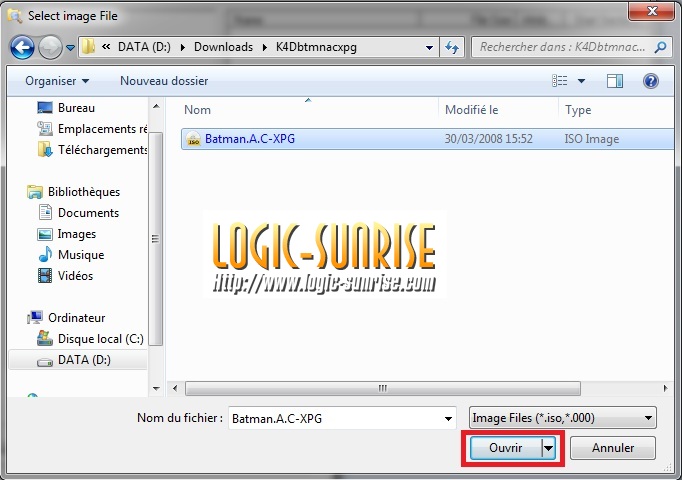Select Téléchargements in the navigation pane
Viewport: 682px width, 480px height.
pyautogui.click(x=103, y=150)
